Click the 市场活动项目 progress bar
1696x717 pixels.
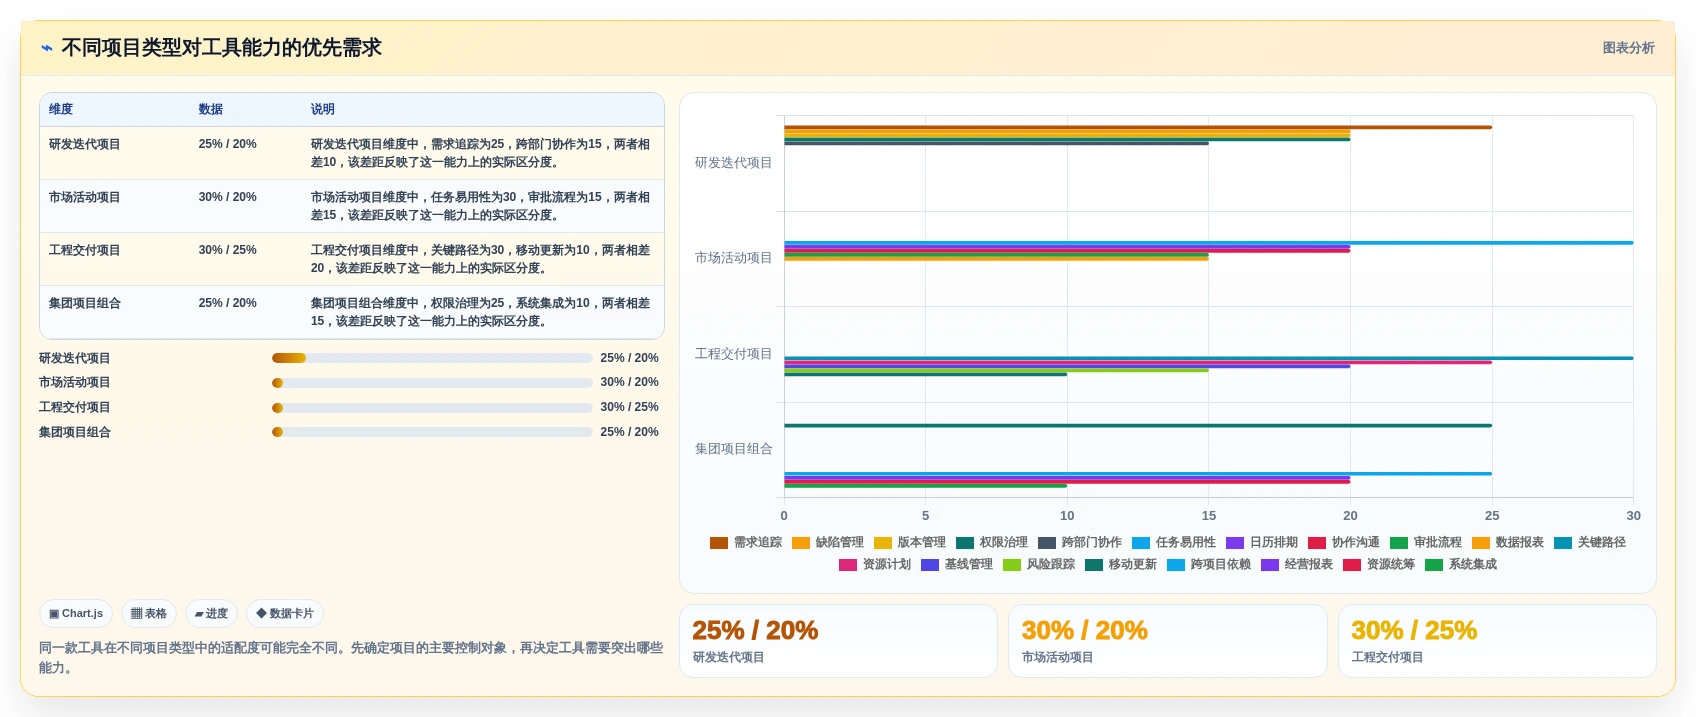432,383
